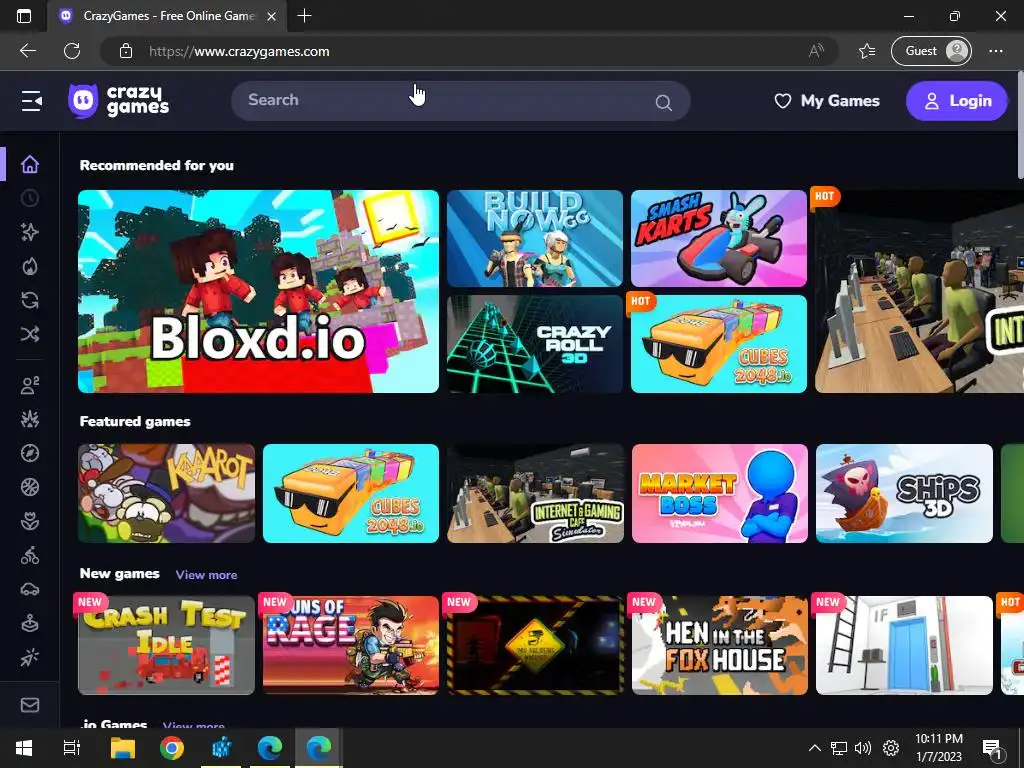Open Task View in the taskbar
This screenshot has height=768, width=1024.
click(71, 748)
